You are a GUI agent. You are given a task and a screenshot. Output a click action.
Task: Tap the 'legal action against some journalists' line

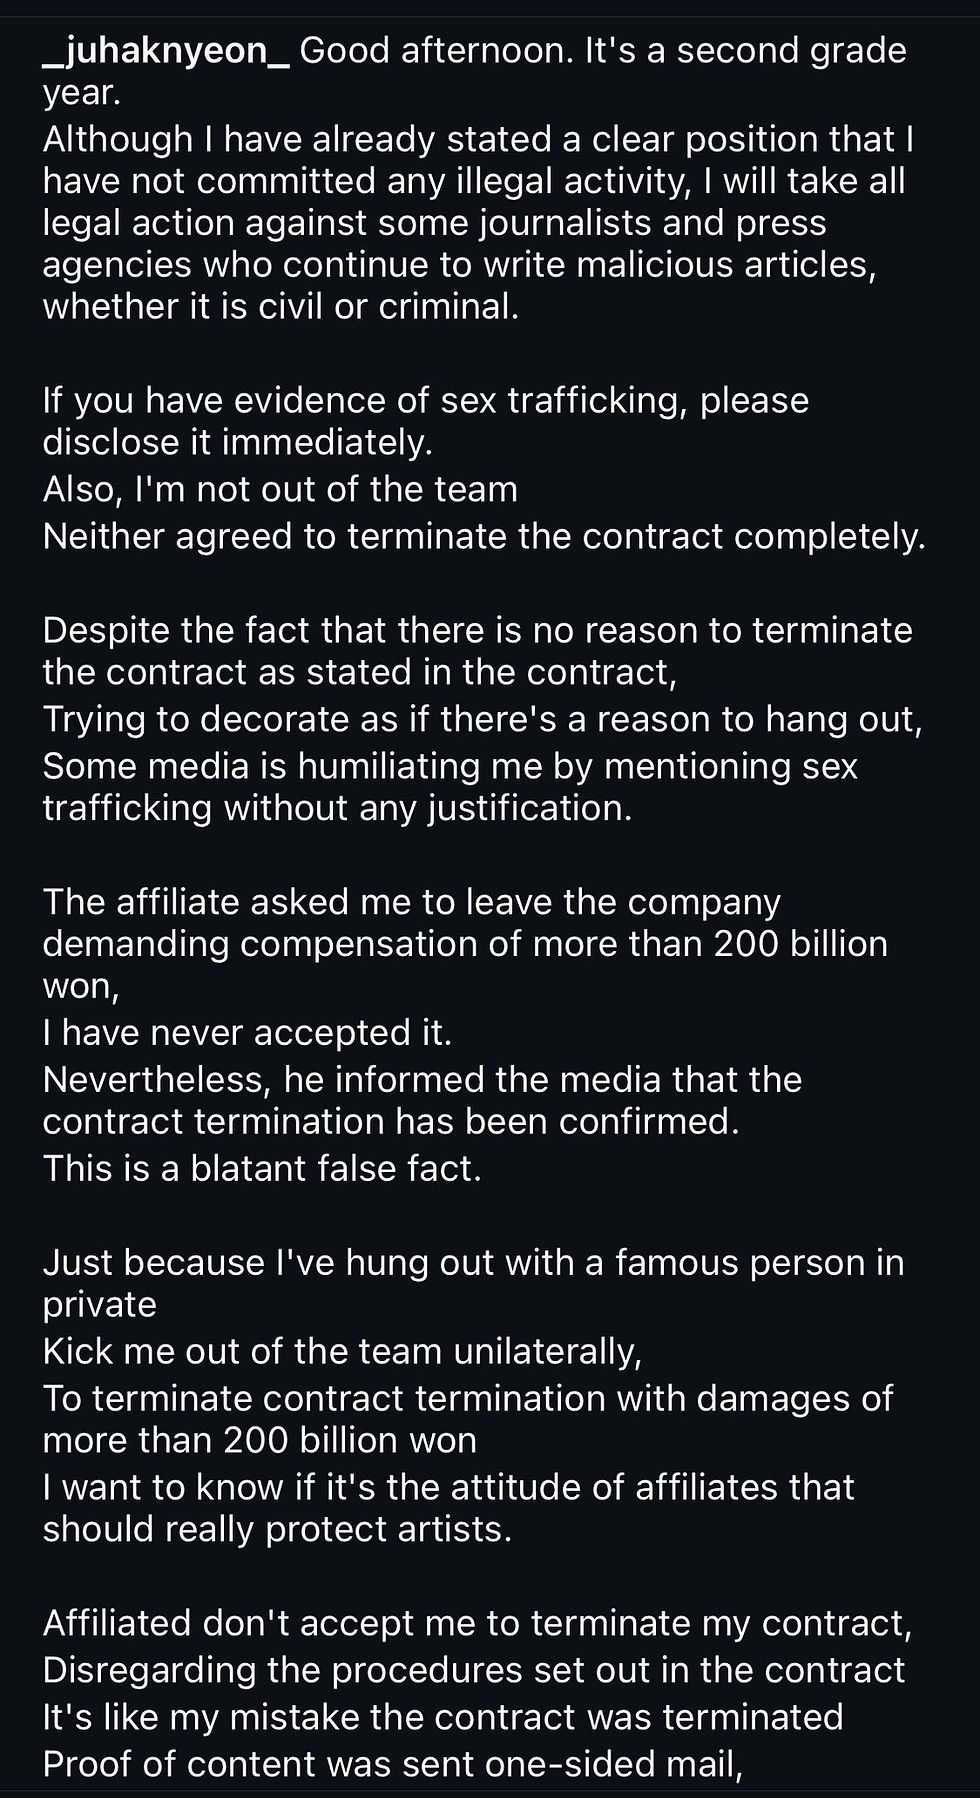click(x=434, y=222)
